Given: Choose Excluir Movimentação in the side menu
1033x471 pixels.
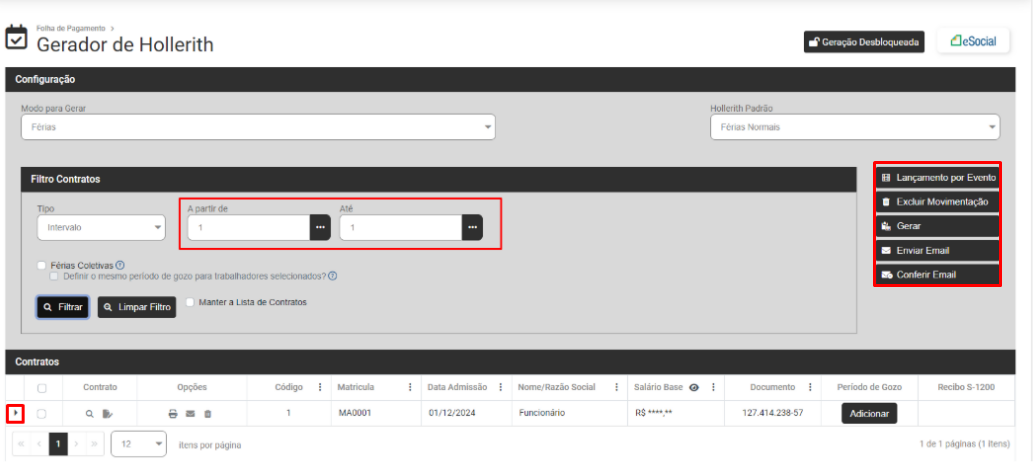Looking at the screenshot, I should (938, 201).
